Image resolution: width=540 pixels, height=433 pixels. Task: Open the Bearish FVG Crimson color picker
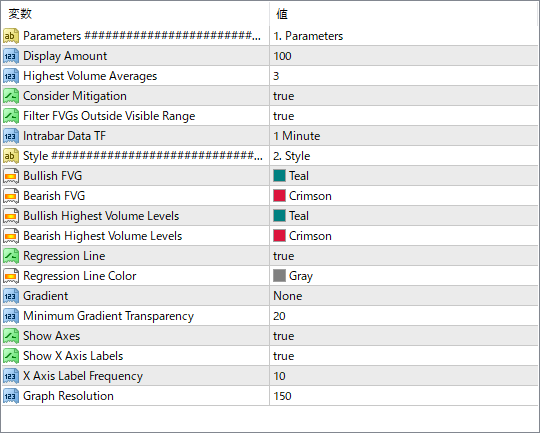(279, 196)
